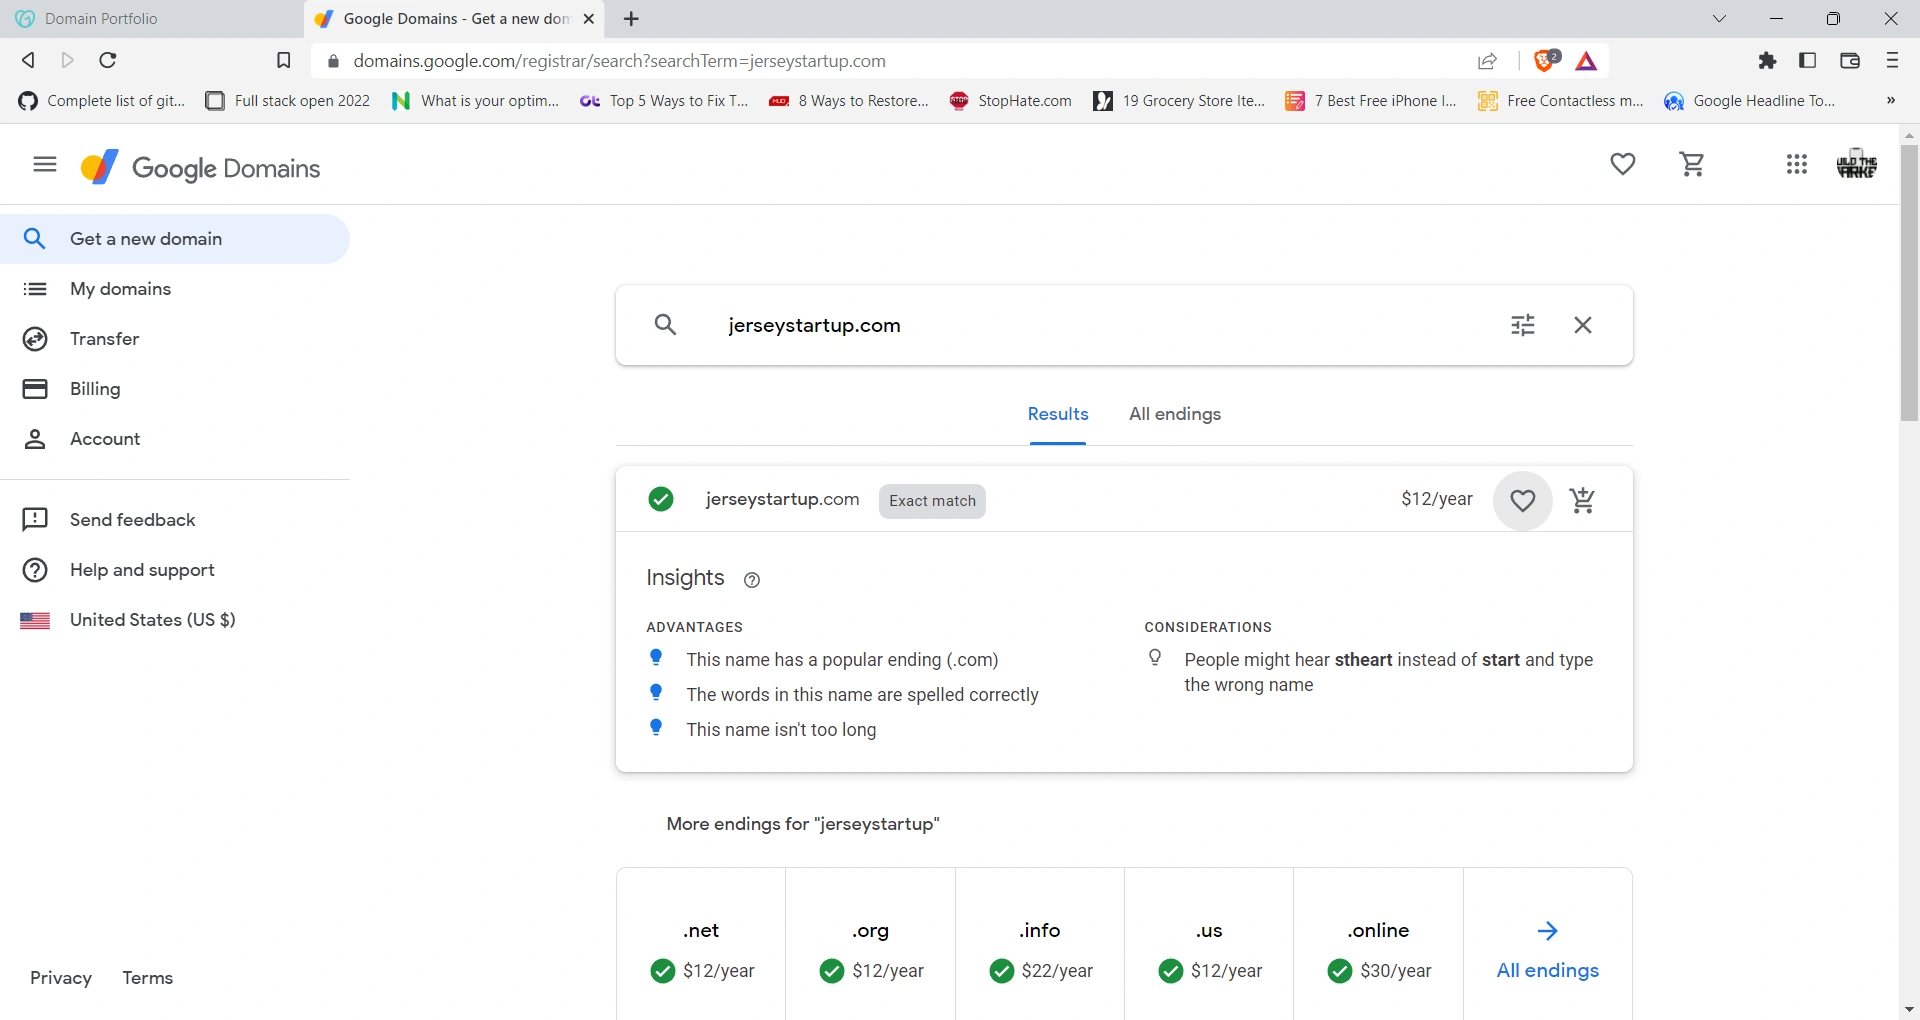1920x1020 pixels.
Task: Expand the hidden bookmarks overflow chevron
Action: tap(1890, 101)
